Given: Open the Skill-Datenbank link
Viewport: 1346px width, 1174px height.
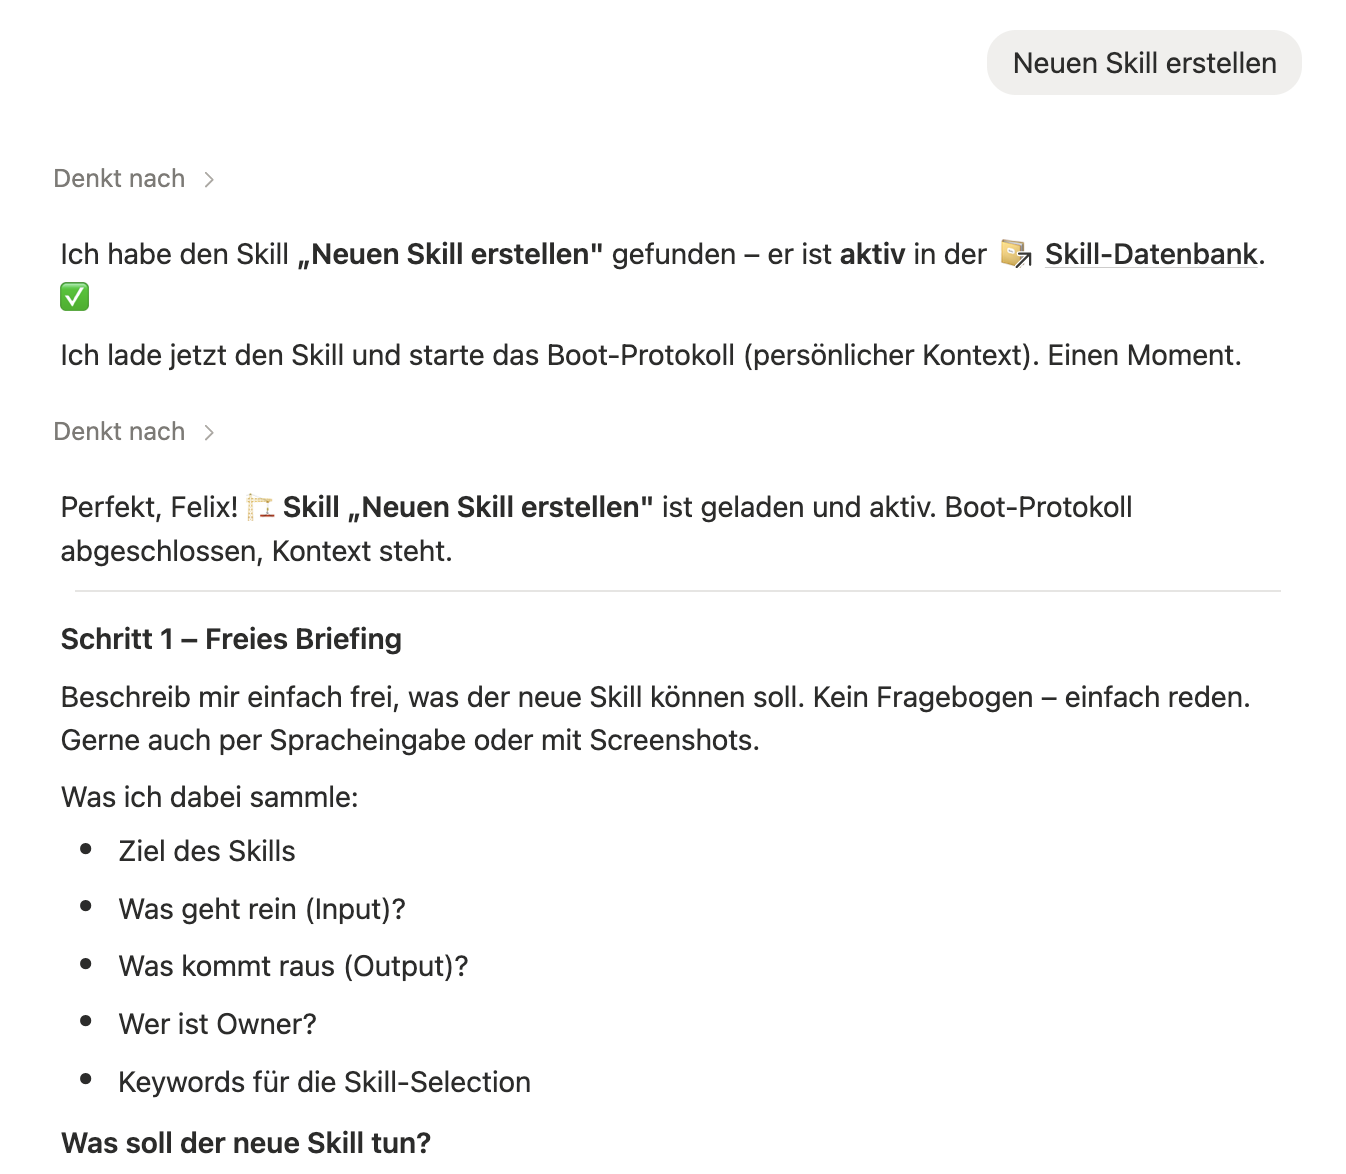Looking at the screenshot, I should pyautogui.click(x=1150, y=254).
